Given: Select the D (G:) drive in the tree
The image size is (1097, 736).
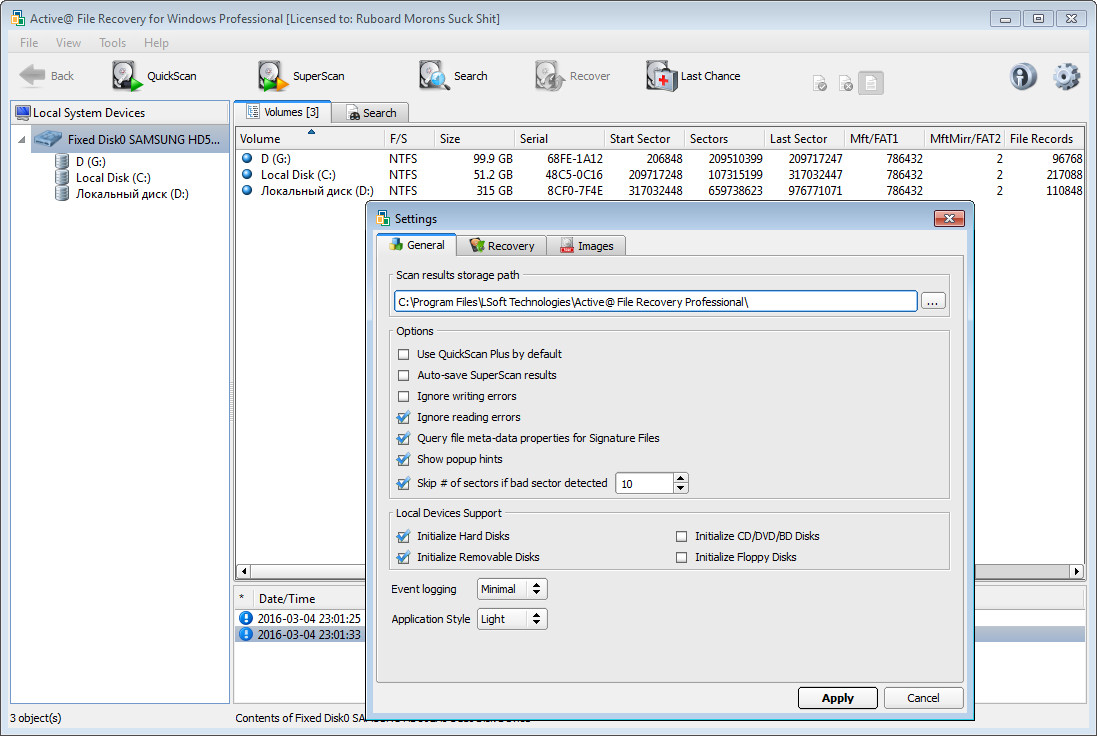Looking at the screenshot, I should [x=90, y=162].
